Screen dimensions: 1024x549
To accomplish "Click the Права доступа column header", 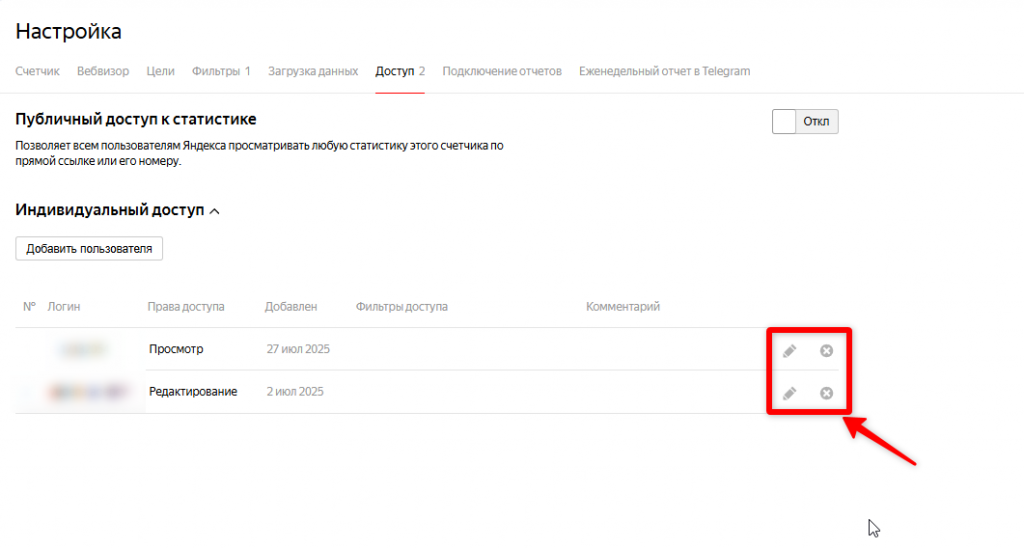I will coord(186,306).
